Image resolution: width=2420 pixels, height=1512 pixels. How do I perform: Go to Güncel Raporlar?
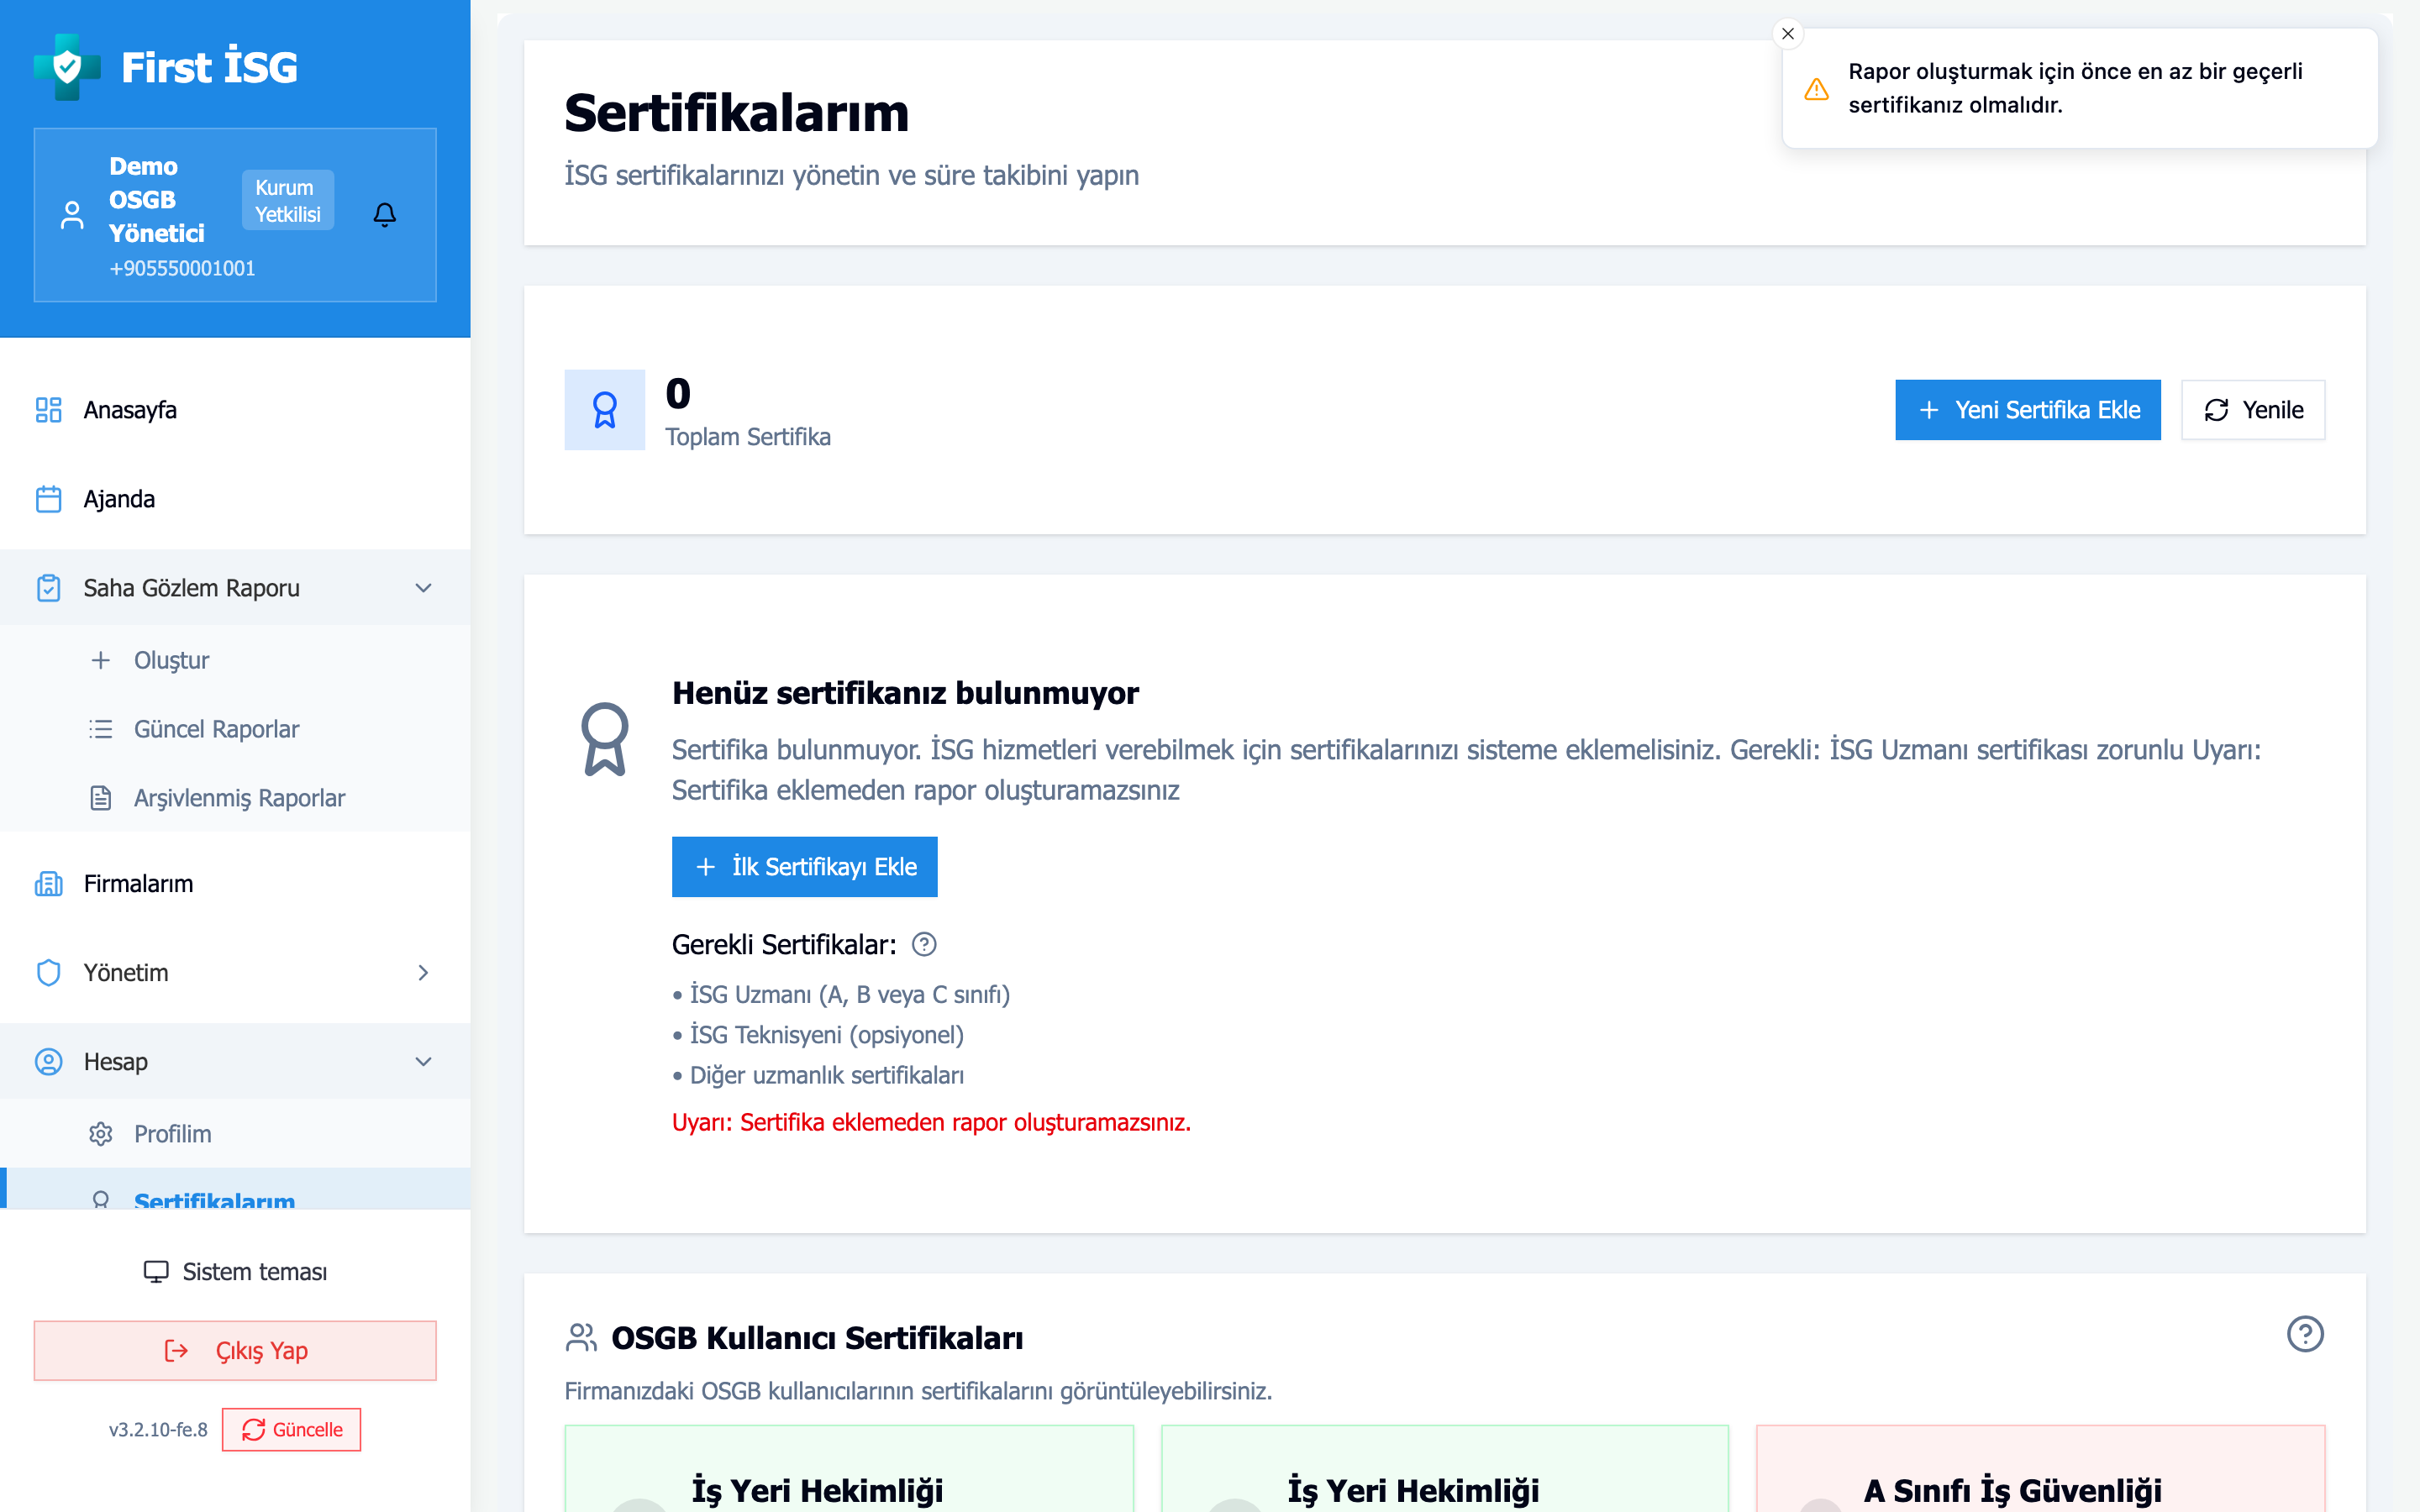216,729
